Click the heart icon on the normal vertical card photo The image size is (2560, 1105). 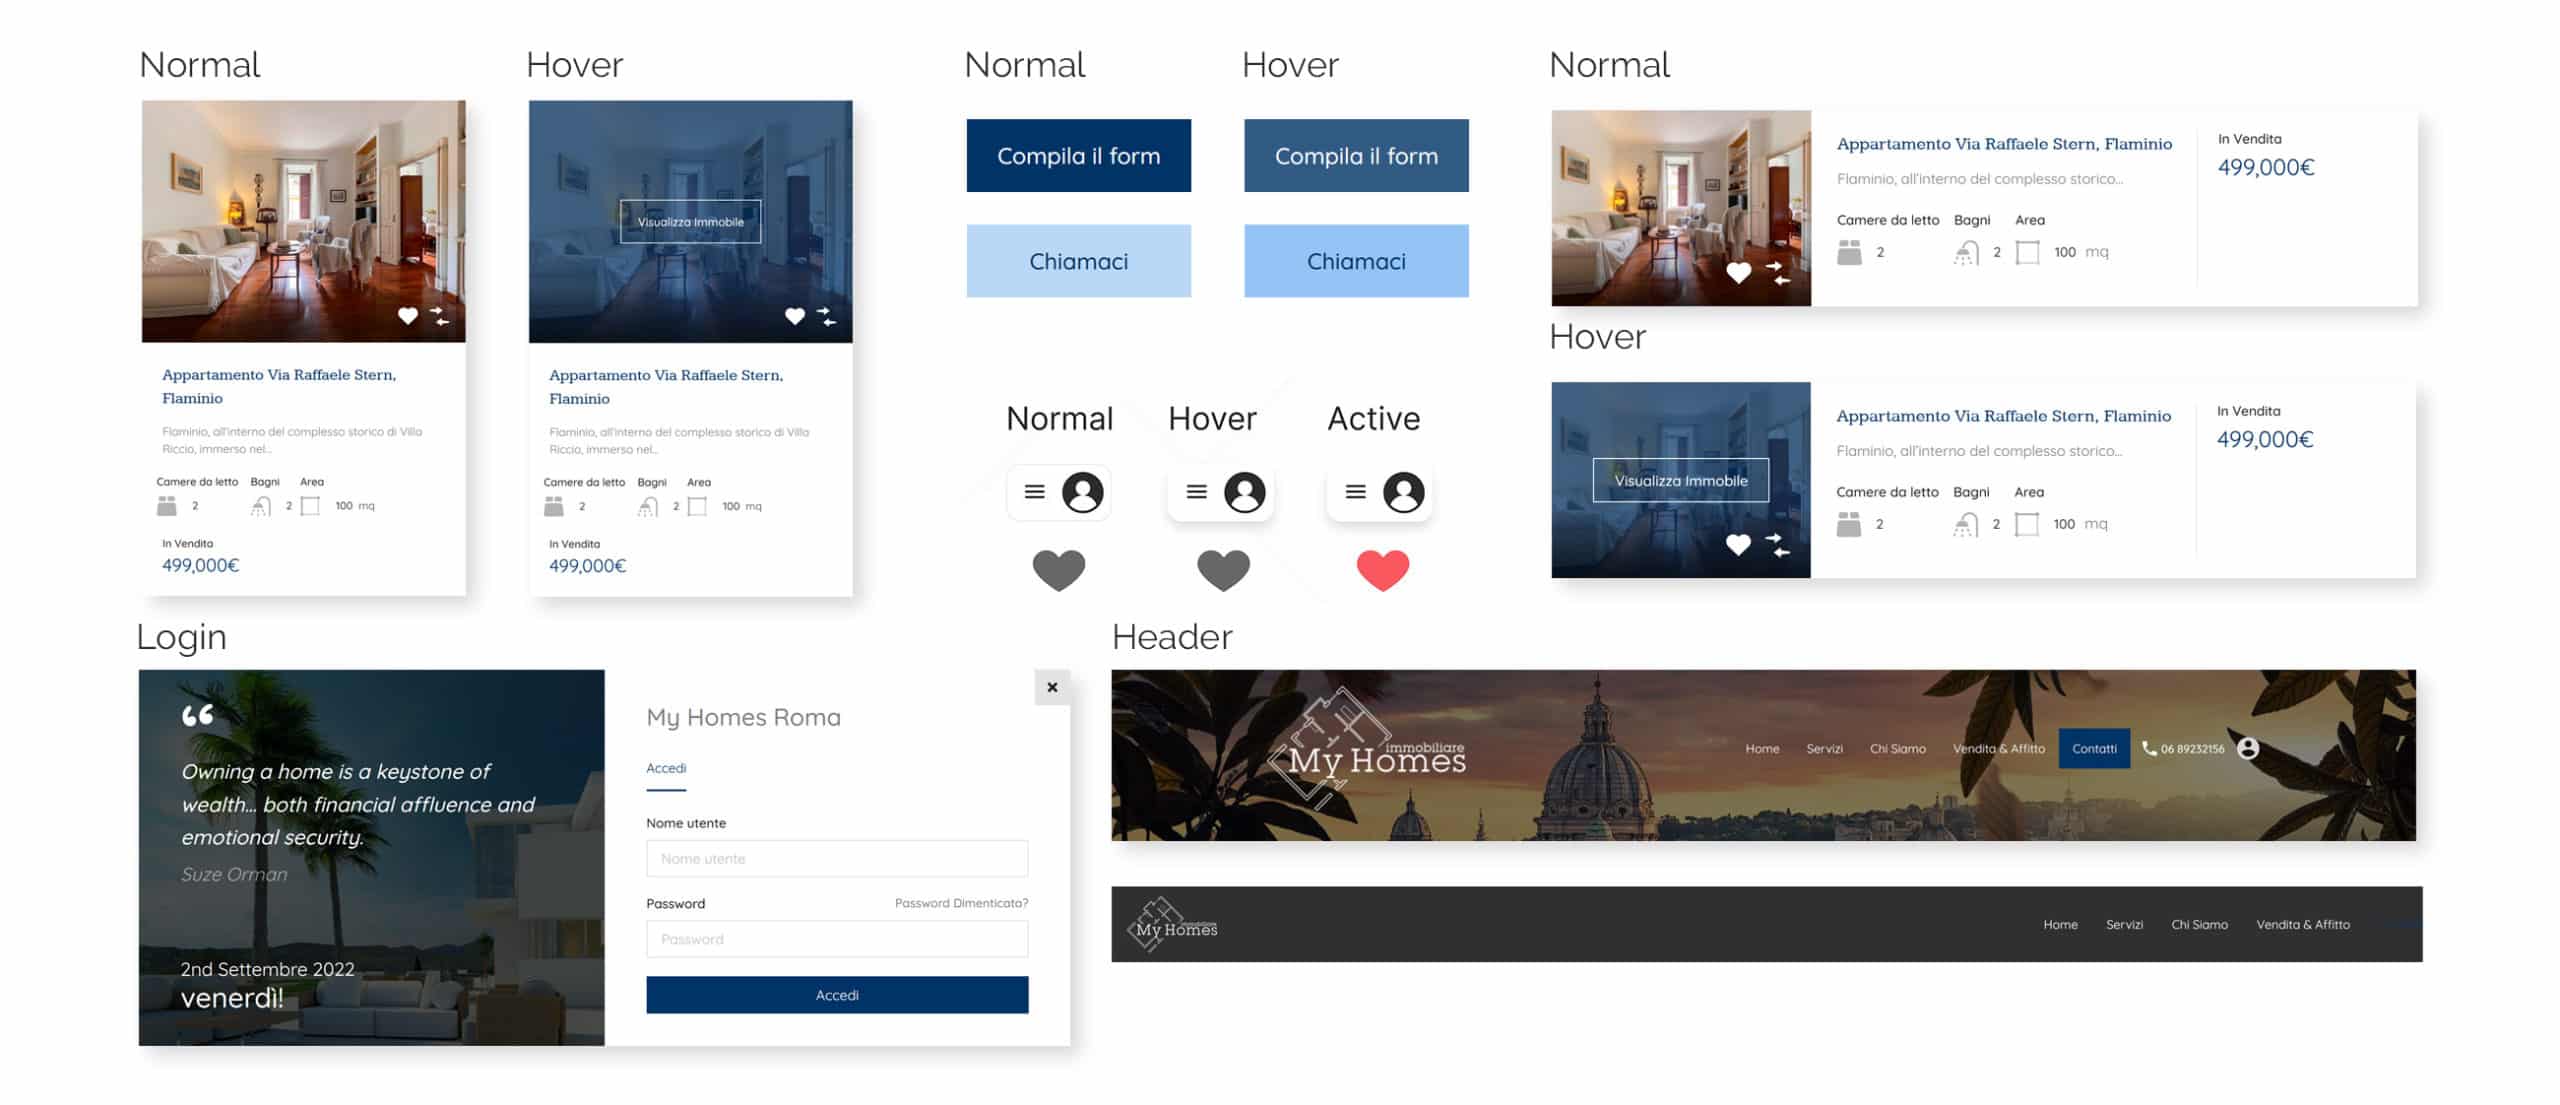pyautogui.click(x=407, y=316)
